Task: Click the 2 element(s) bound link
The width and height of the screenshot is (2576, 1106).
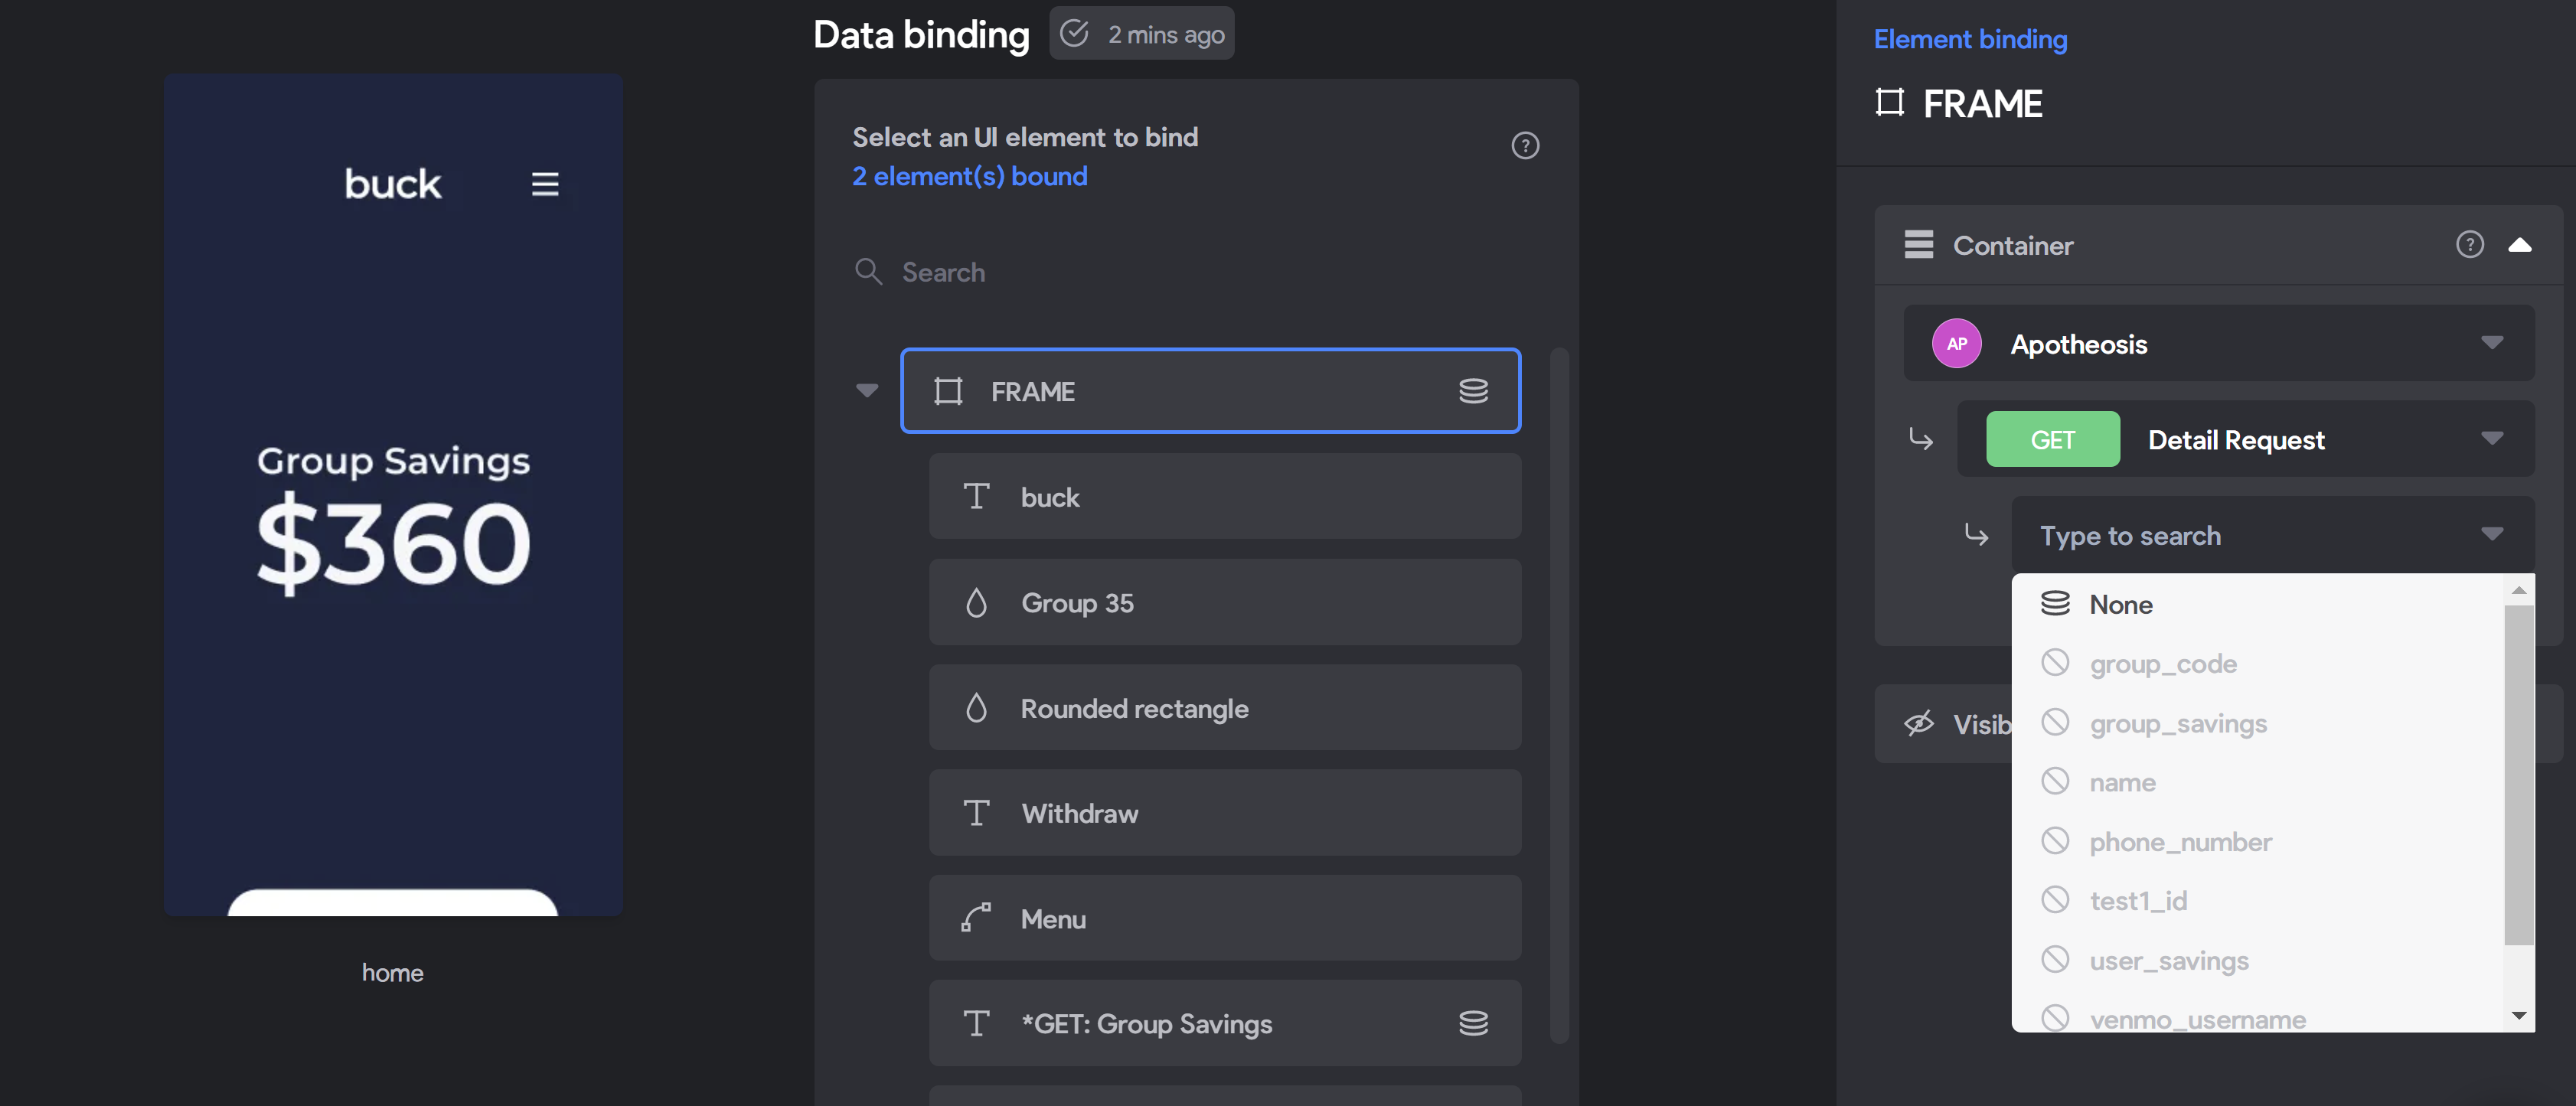Action: point(969,176)
